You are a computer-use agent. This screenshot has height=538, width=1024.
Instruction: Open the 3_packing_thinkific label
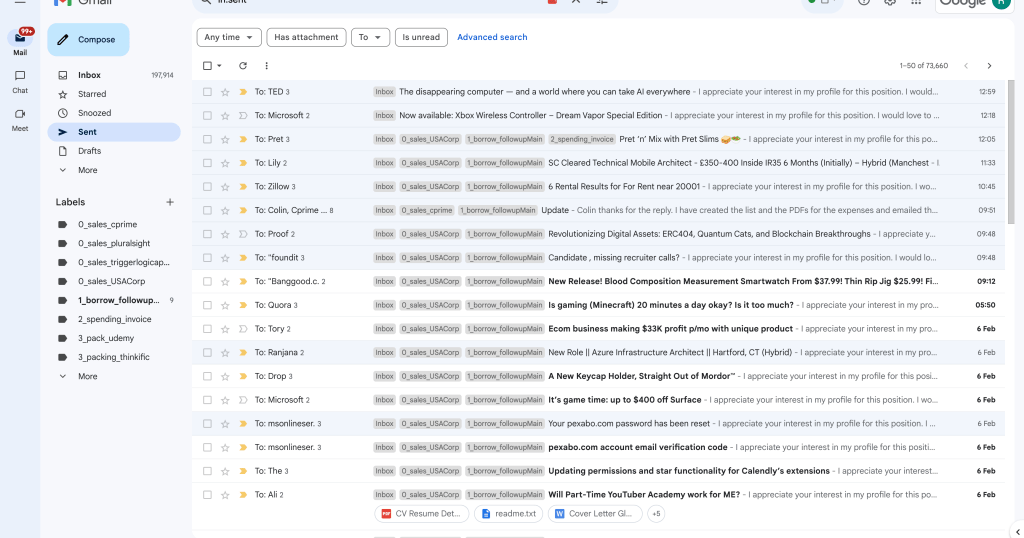click(114, 357)
